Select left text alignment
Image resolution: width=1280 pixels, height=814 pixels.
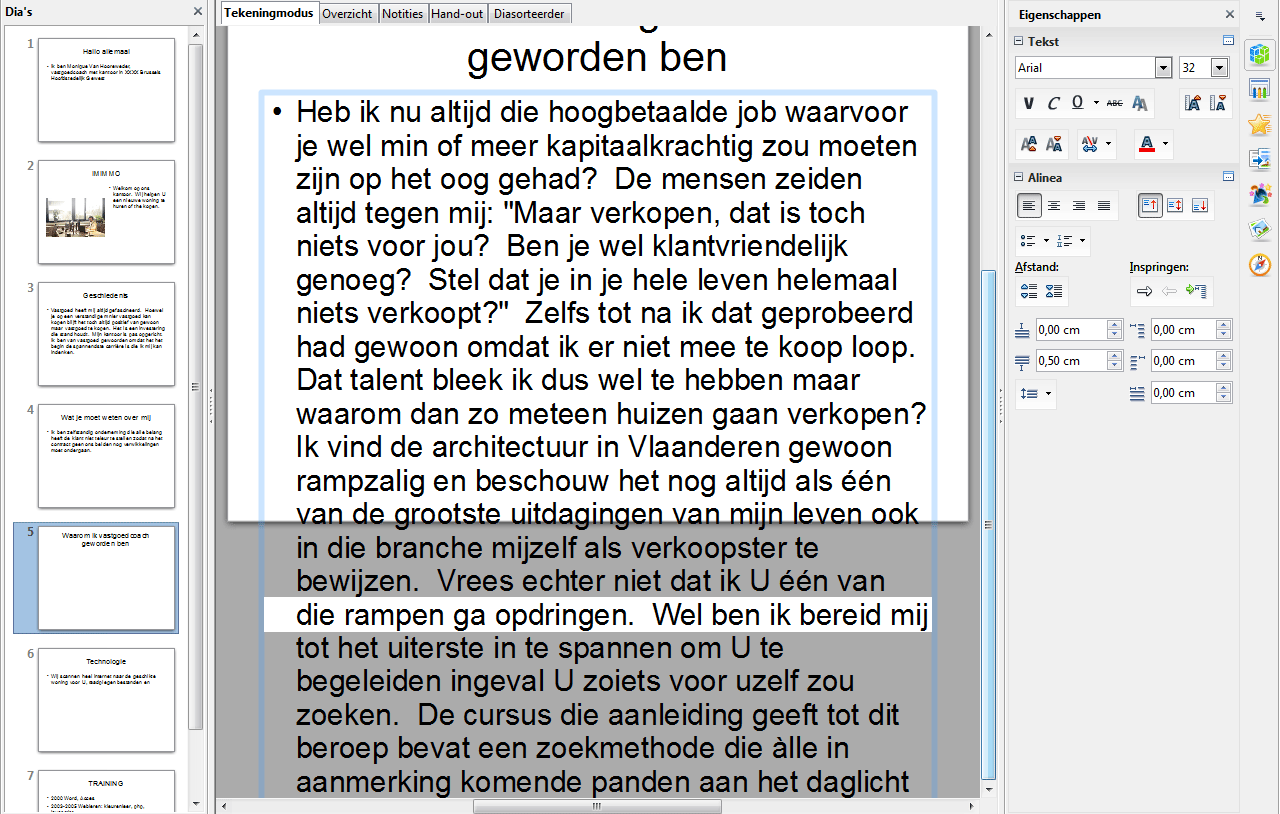point(1029,206)
